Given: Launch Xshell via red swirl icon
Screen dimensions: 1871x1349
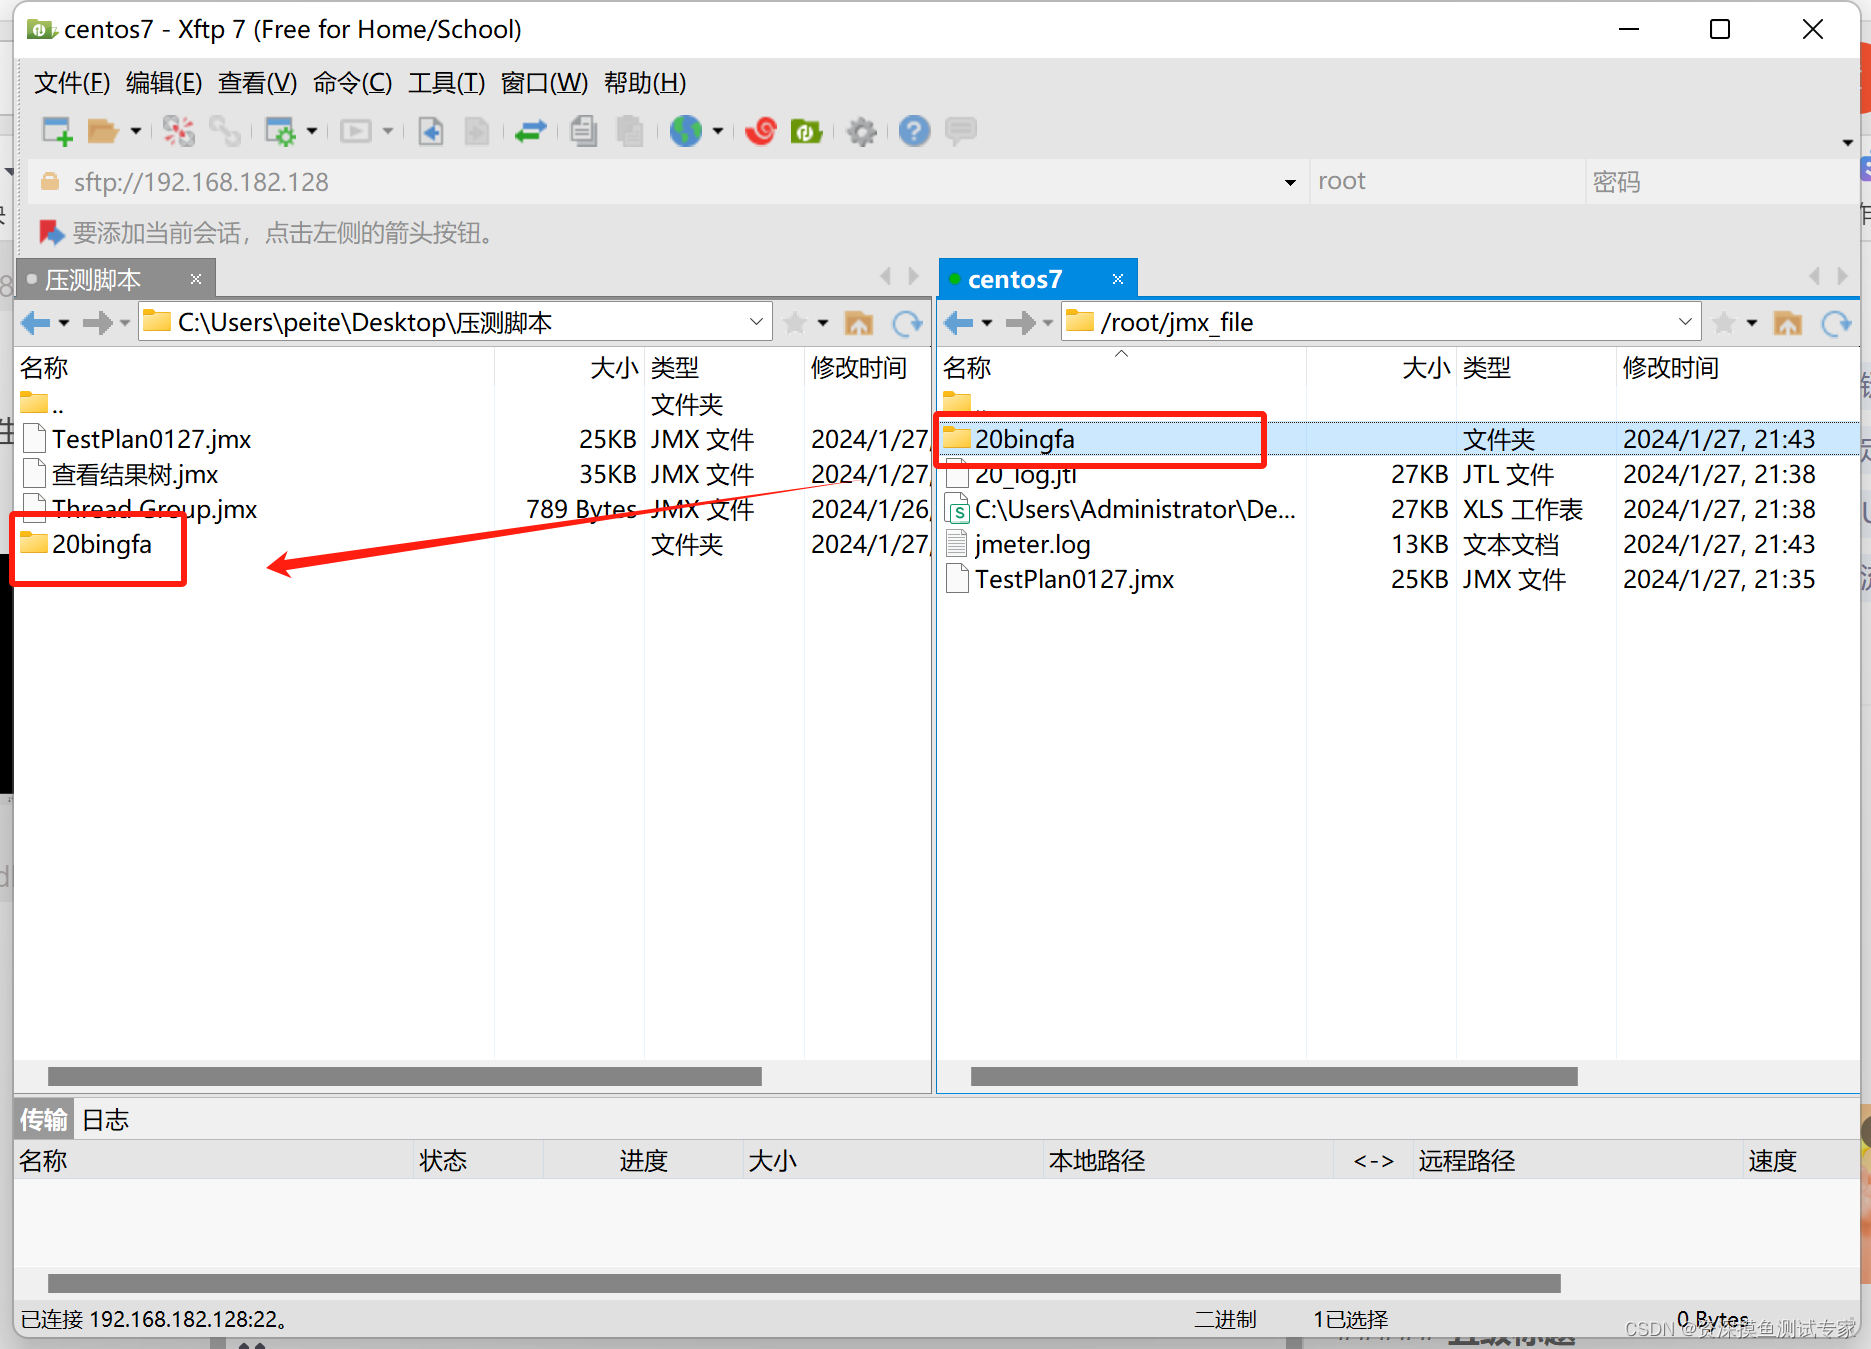Looking at the screenshot, I should [761, 131].
